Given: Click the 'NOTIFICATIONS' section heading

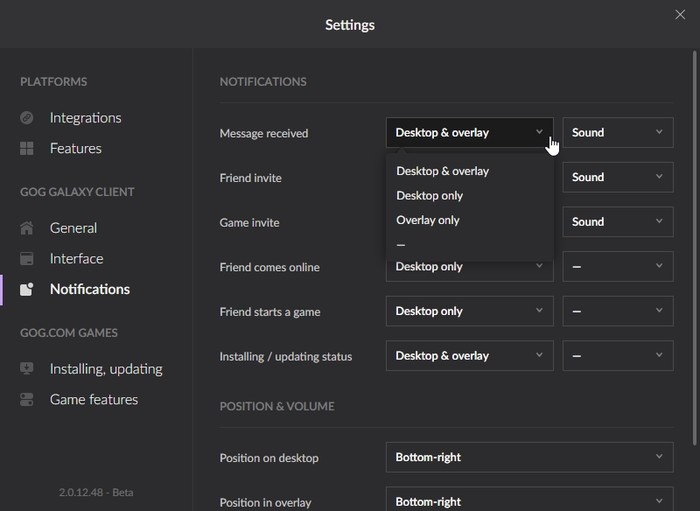Looking at the screenshot, I should click(x=263, y=82).
